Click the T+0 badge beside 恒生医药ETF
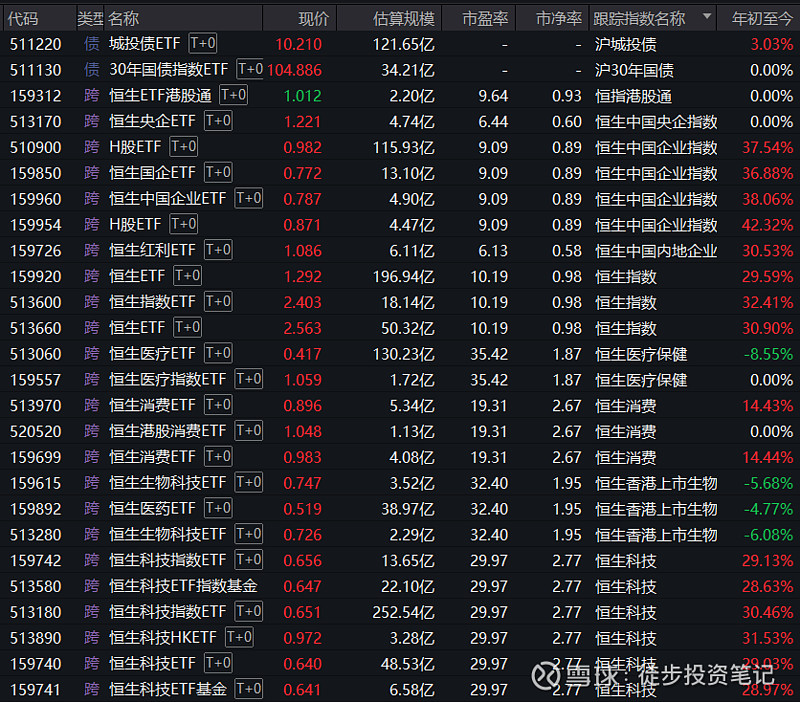The width and height of the screenshot is (800, 702). click(218, 508)
